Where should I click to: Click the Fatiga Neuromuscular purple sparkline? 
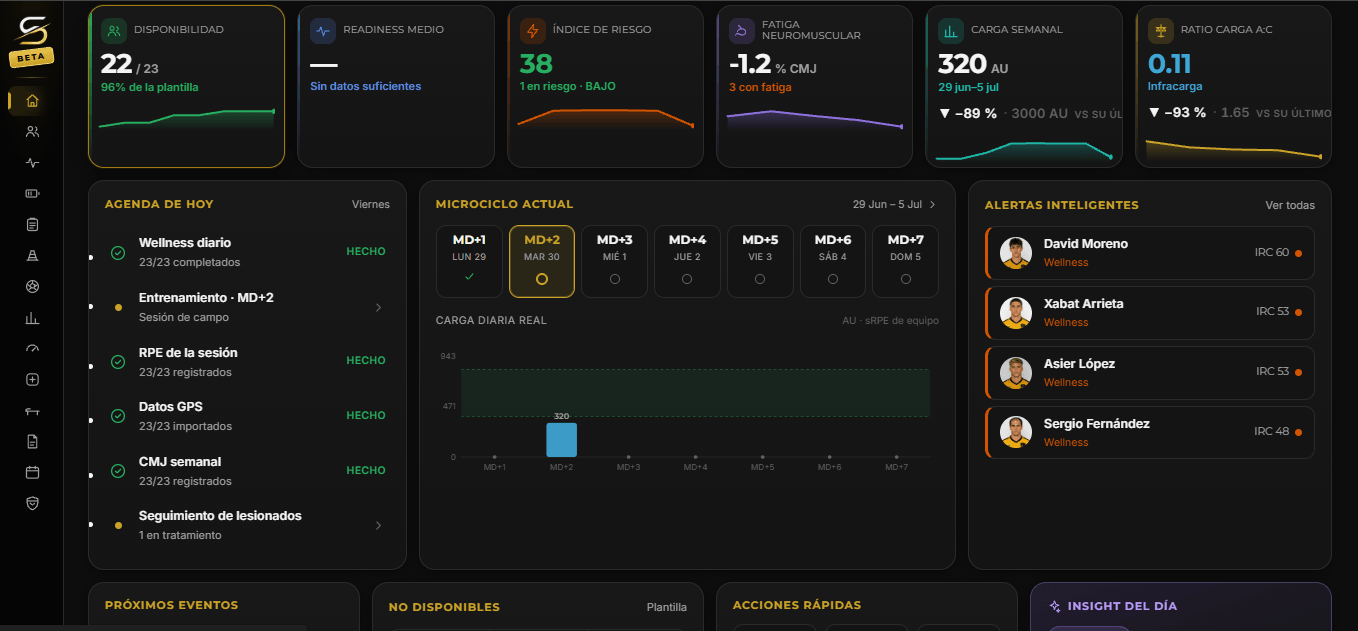point(815,119)
